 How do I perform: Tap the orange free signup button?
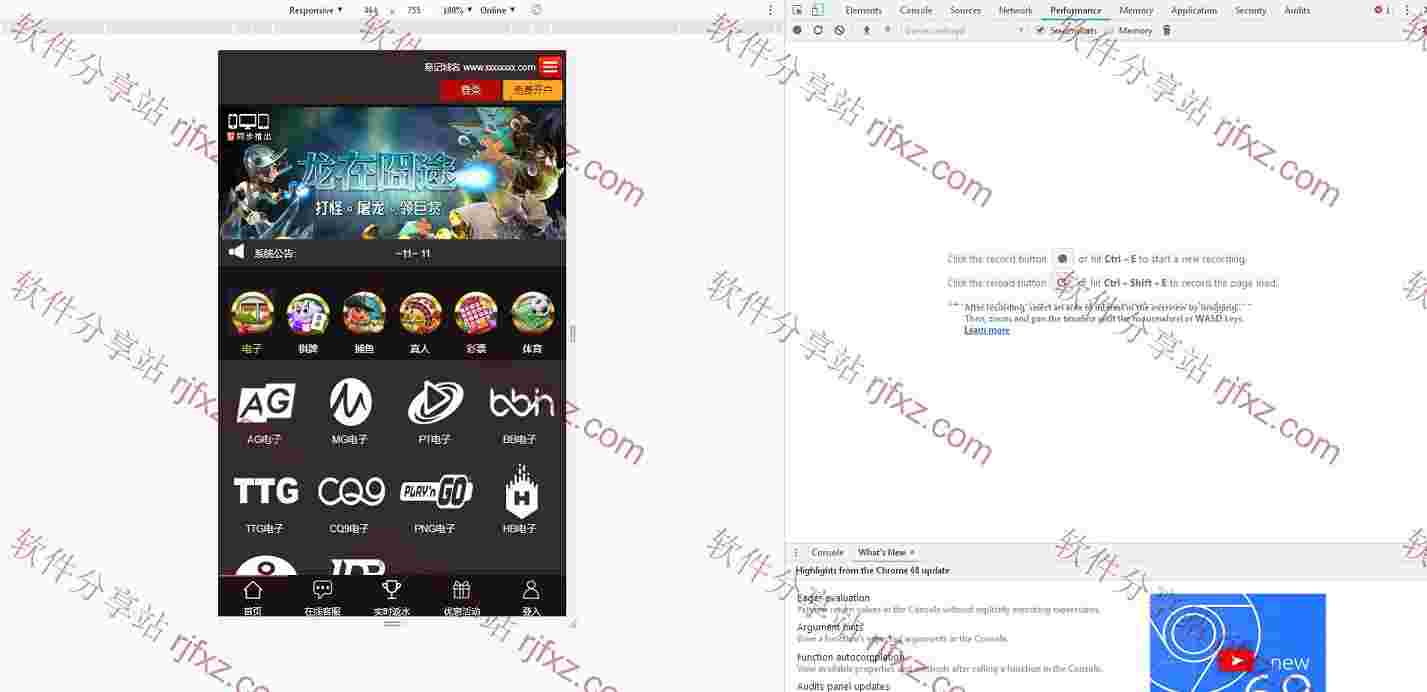pos(533,90)
